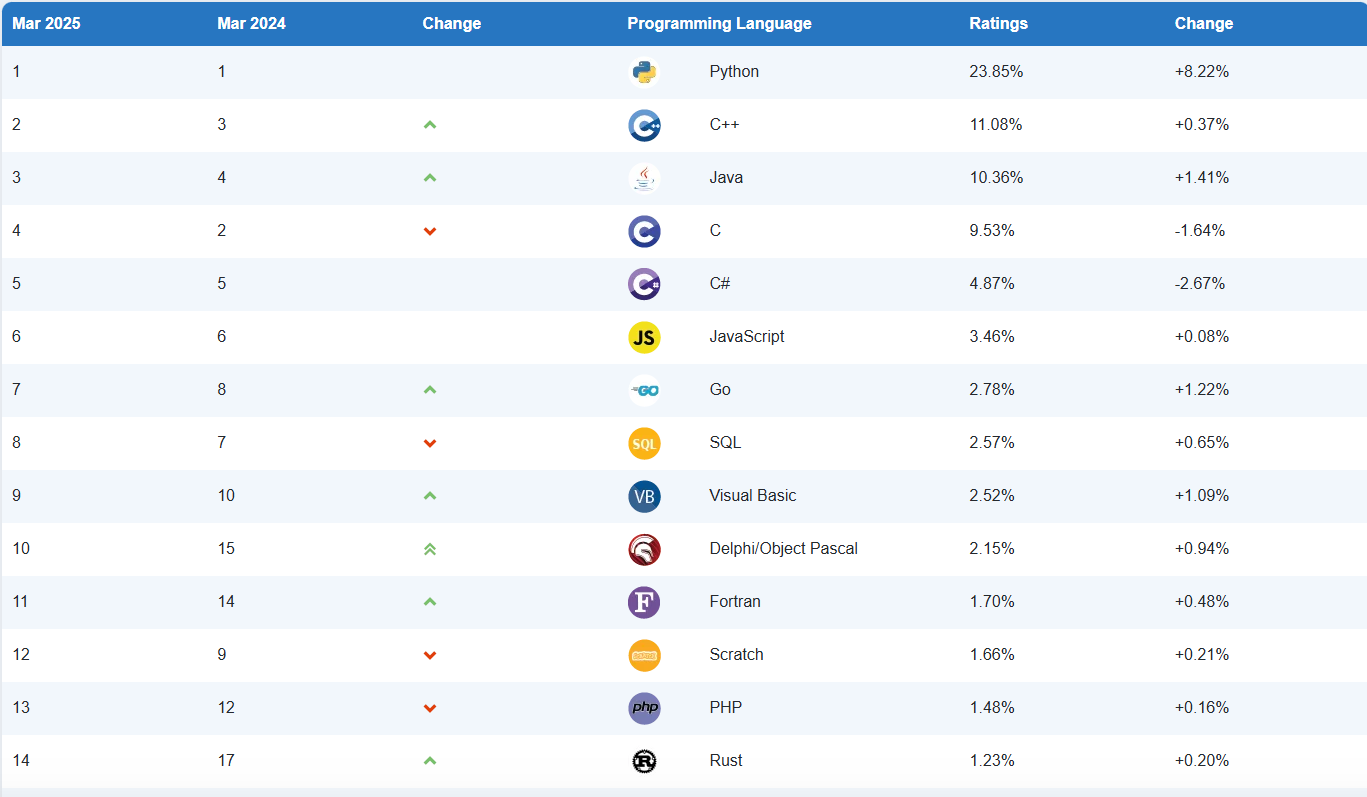Click the +0.48% change value
Screen dimensions: 1367x797
[x=1202, y=602]
